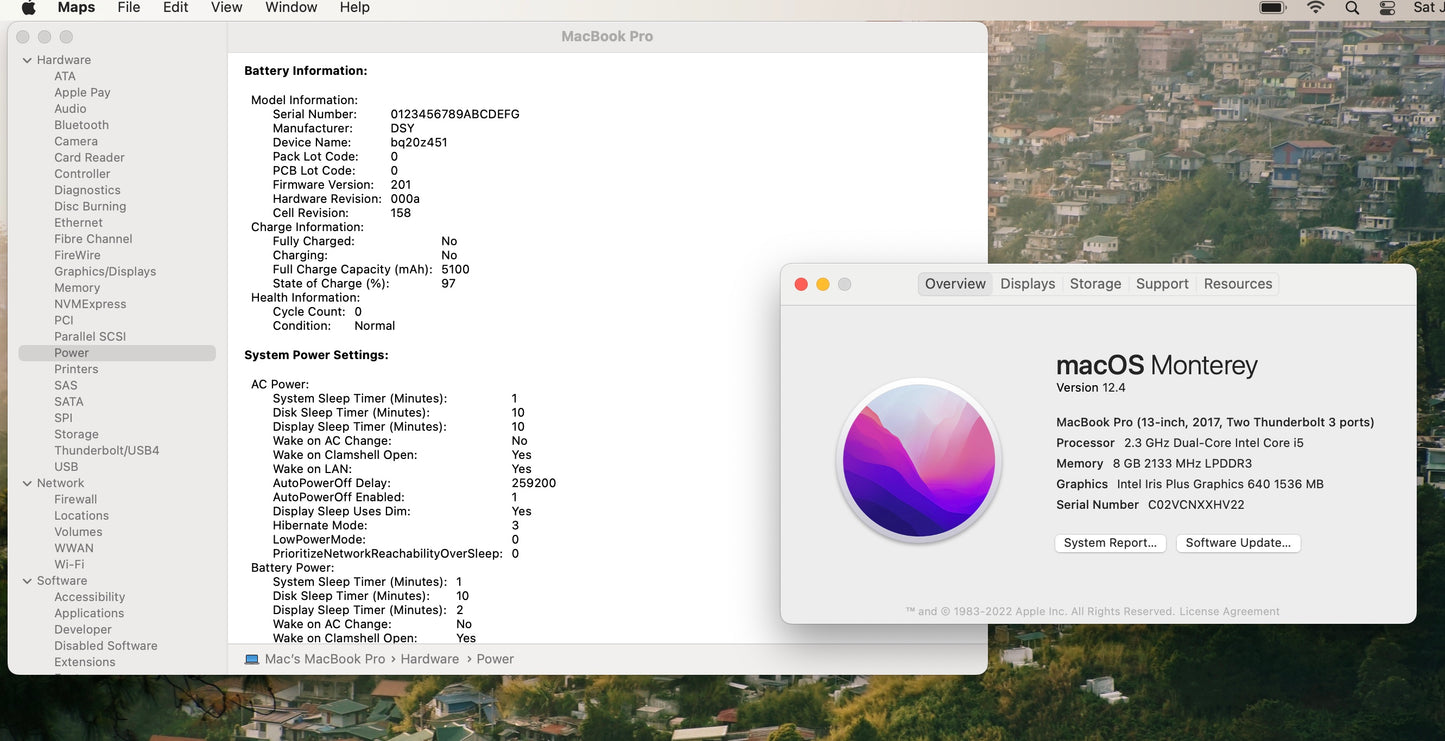Collapse the Hardware section in sidebar
Viewport: 1445px width, 741px height.
click(27, 60)
